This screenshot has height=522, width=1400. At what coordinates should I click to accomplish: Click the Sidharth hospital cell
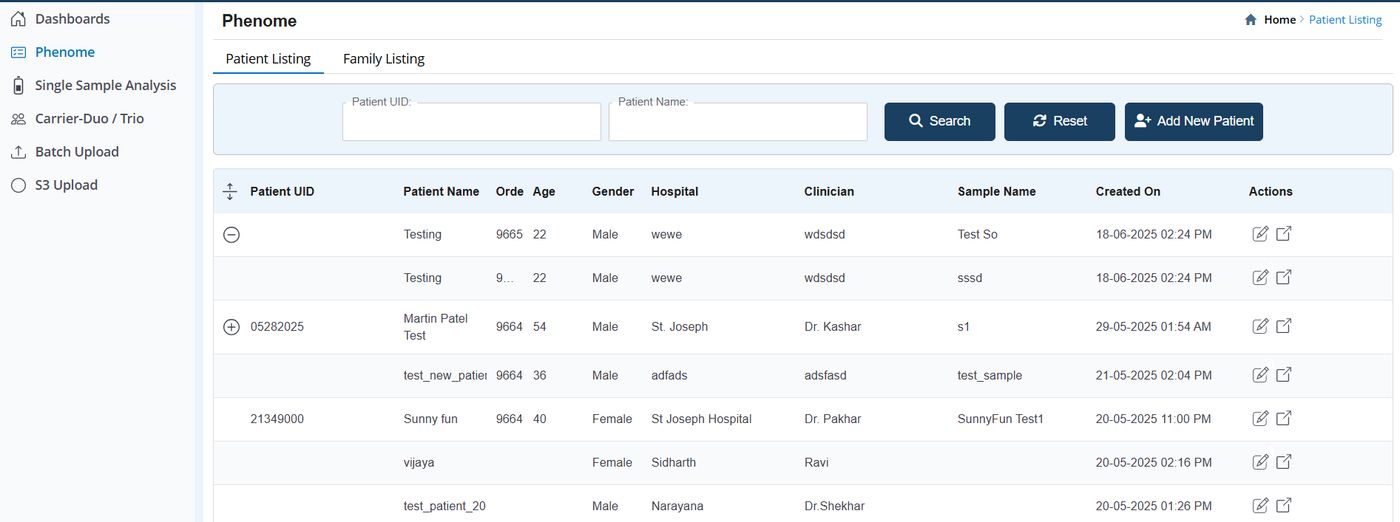pos(673,462)
